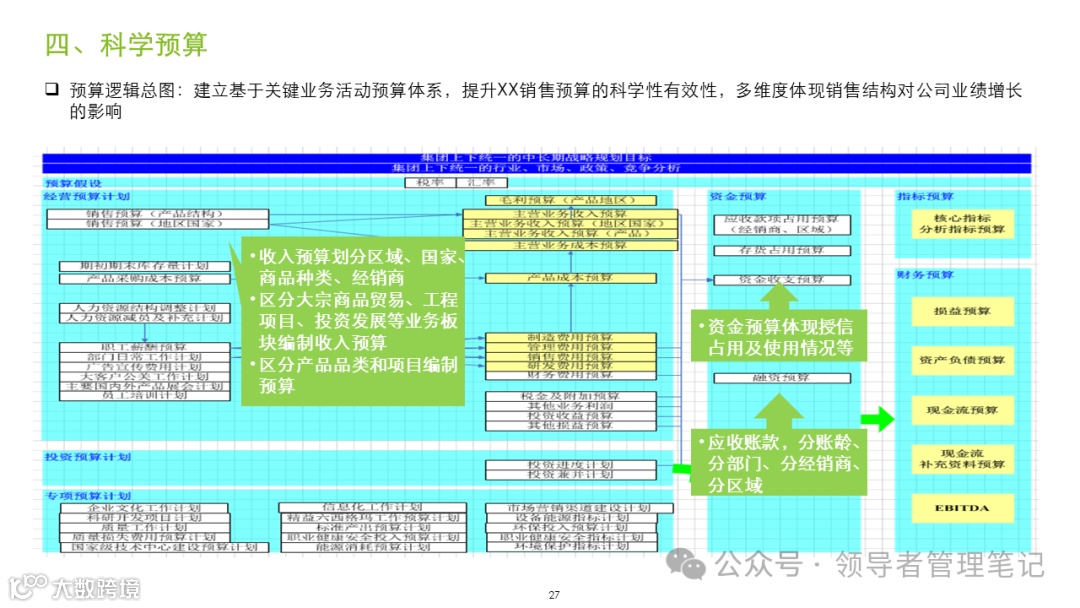Screen dimensions: 1080x608
Task: Click the '税金及附加预算' box
Action: [571, 397]
